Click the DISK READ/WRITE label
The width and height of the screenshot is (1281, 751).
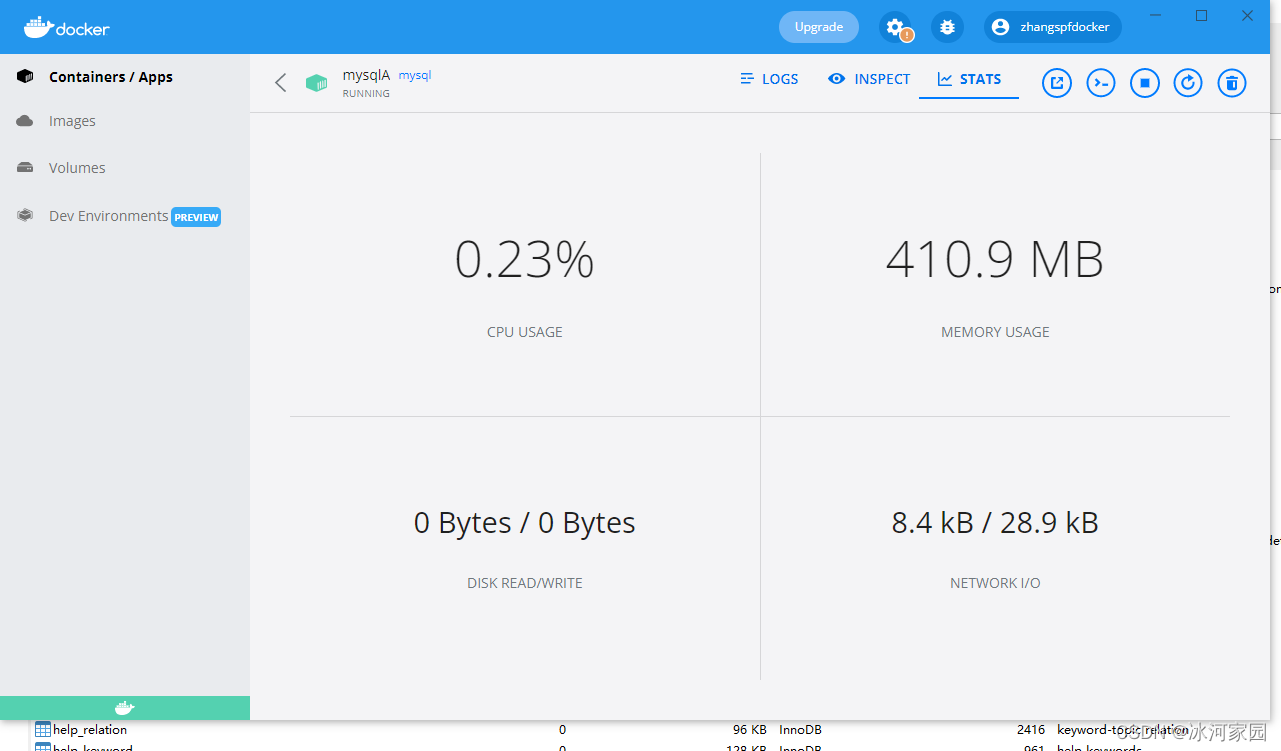pyautogui.click(x=524, y=583)
